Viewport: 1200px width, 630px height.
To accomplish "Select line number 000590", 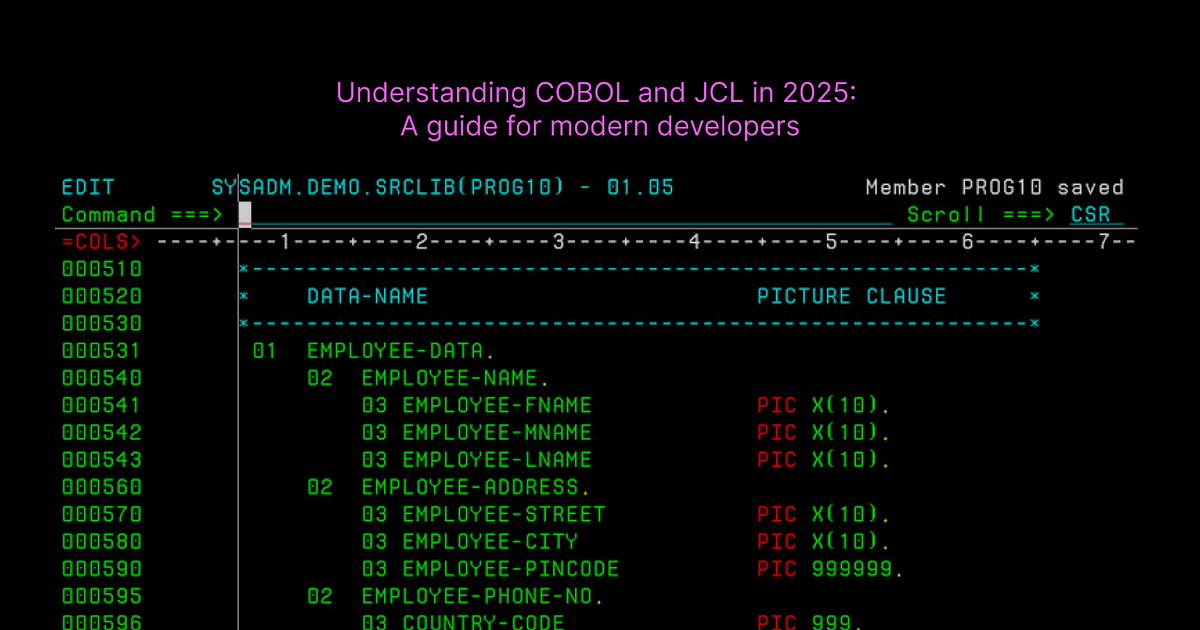I will [x=102, y=569].
